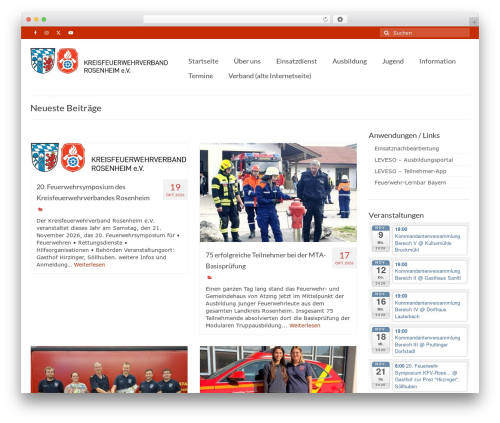Screen dimensions: 500x423
Task: Open a new browser tab with plus
Action: (474, 22)
